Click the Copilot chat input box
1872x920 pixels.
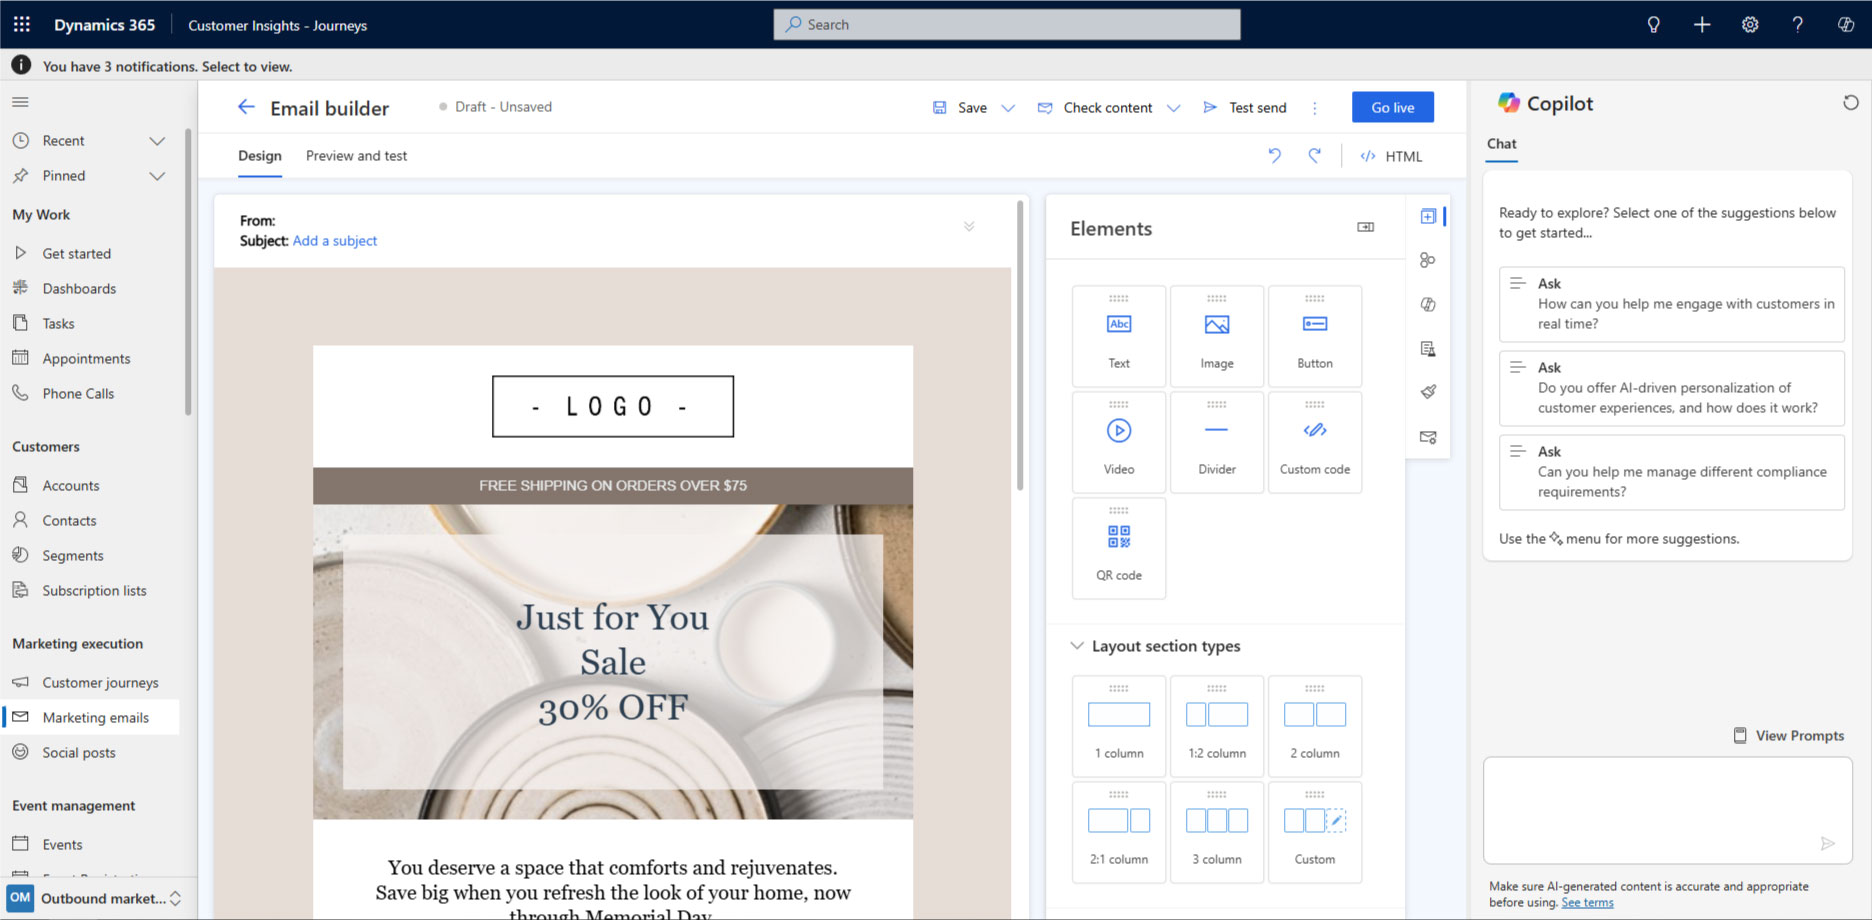[x=1668, y=810]
